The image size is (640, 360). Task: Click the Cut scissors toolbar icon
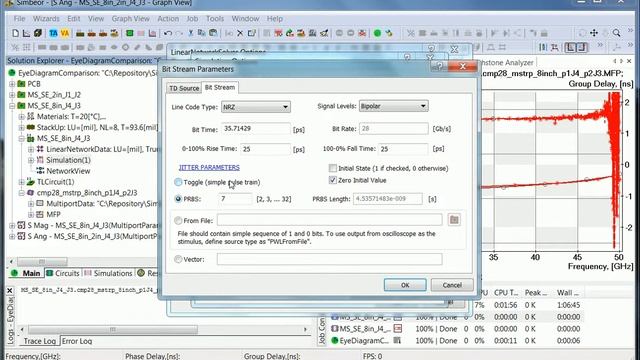click(x=191, y=33)
